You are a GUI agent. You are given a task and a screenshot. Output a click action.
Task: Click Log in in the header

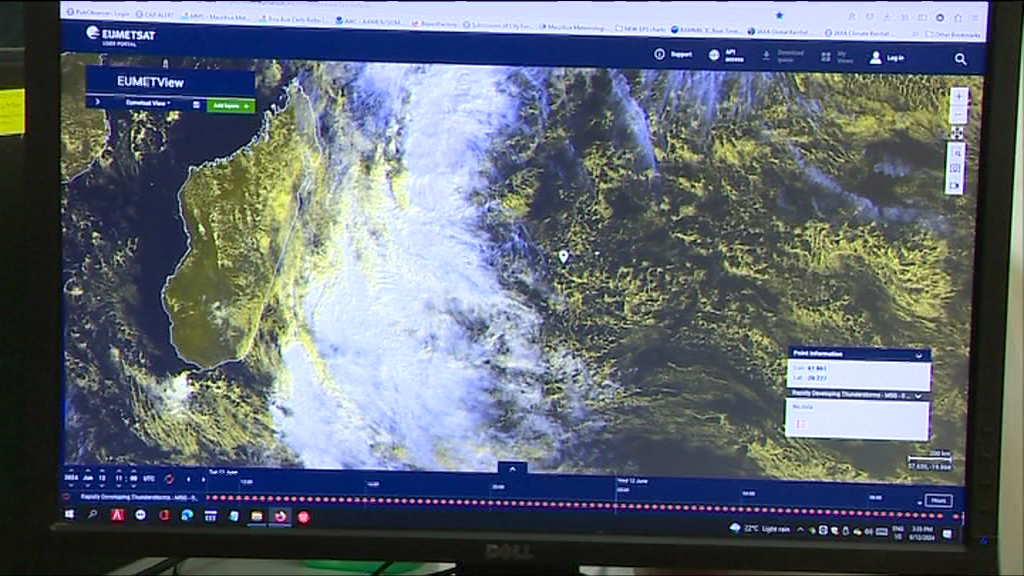click(x=886, y=58)
